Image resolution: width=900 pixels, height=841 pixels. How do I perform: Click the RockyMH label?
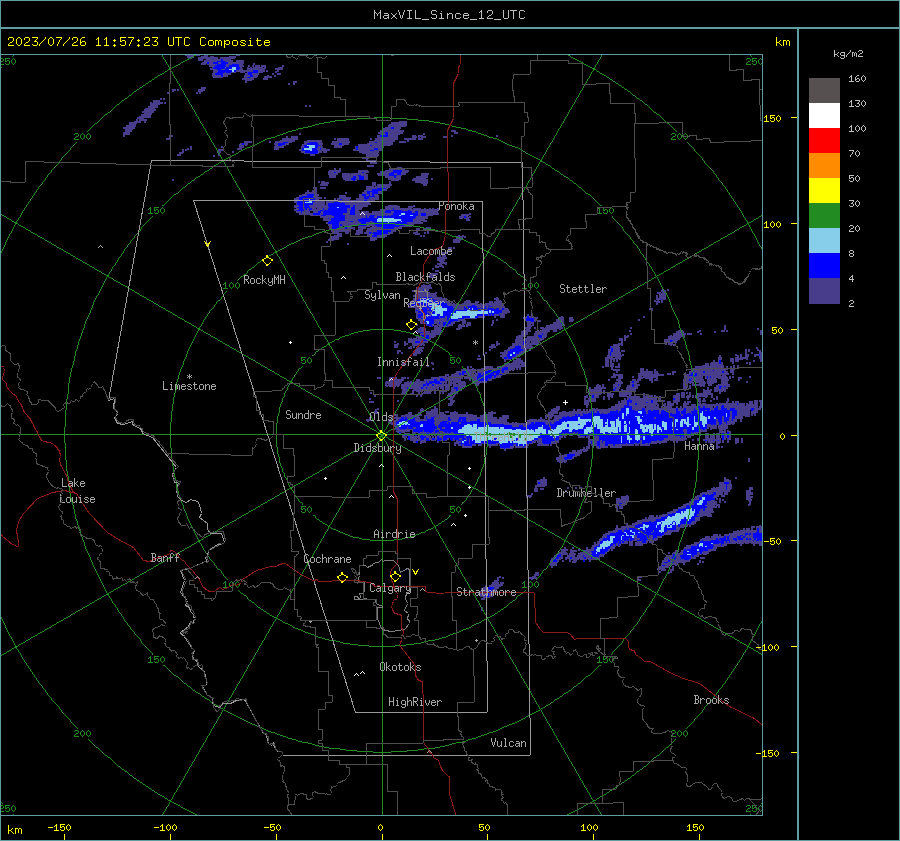[264, 280]
